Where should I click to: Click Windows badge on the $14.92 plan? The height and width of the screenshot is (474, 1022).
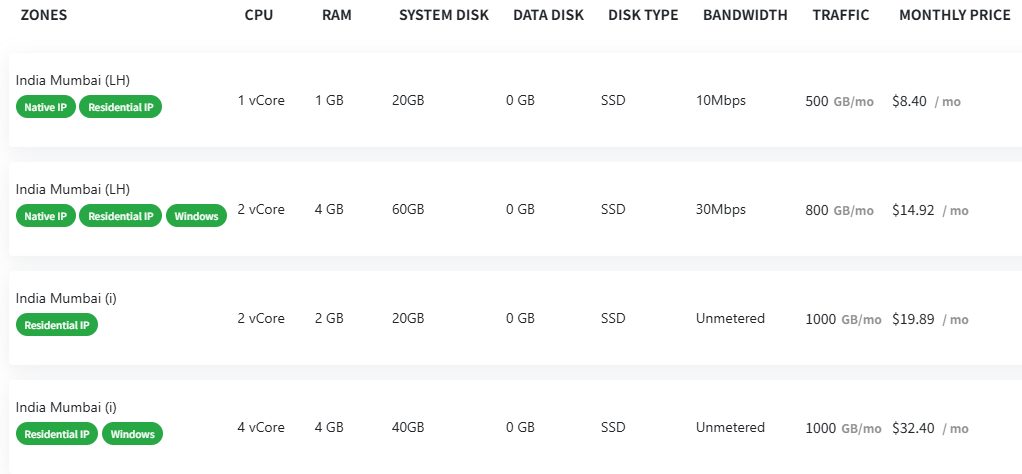point(196,216)
